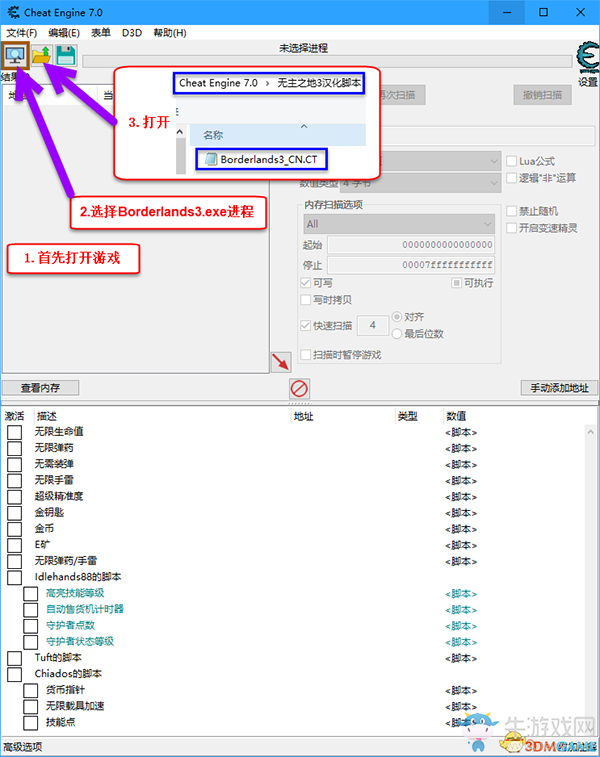Viewport: 600px width, 757px height.
Task: Click the 停止 address field
Action: pos(411,265)
